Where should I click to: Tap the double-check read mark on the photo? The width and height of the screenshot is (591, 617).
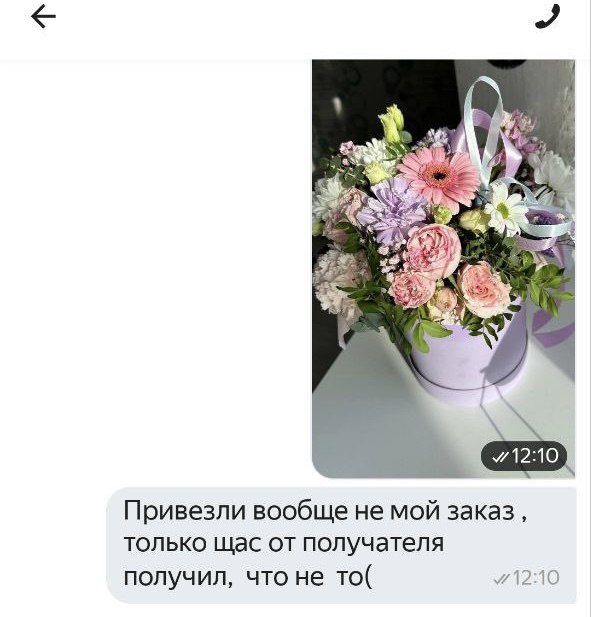click(501, 456)
